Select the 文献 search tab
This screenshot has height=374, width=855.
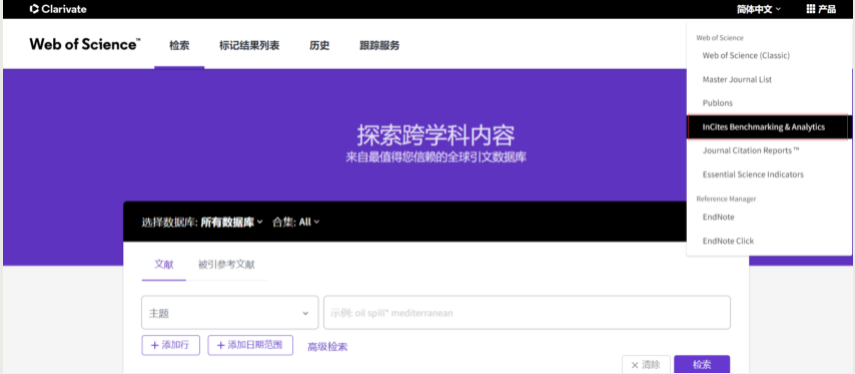164,265
